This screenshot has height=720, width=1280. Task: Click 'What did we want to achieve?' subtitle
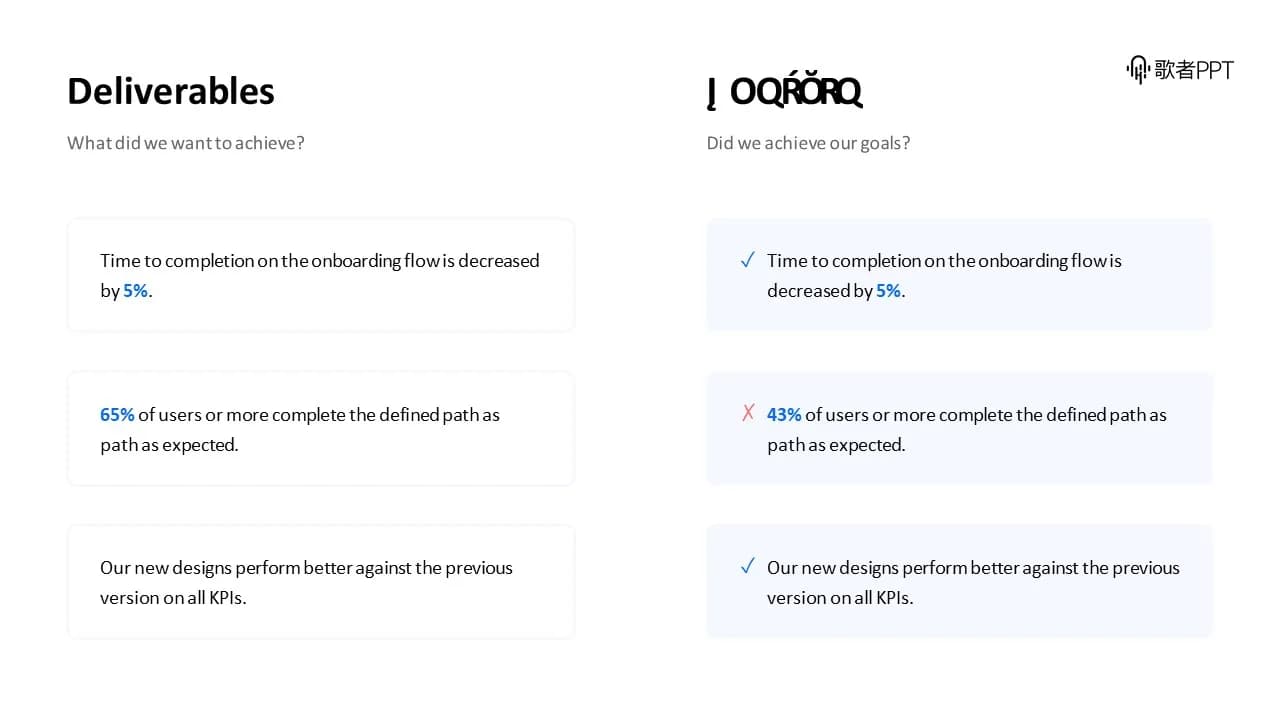(x=186, y=143)
